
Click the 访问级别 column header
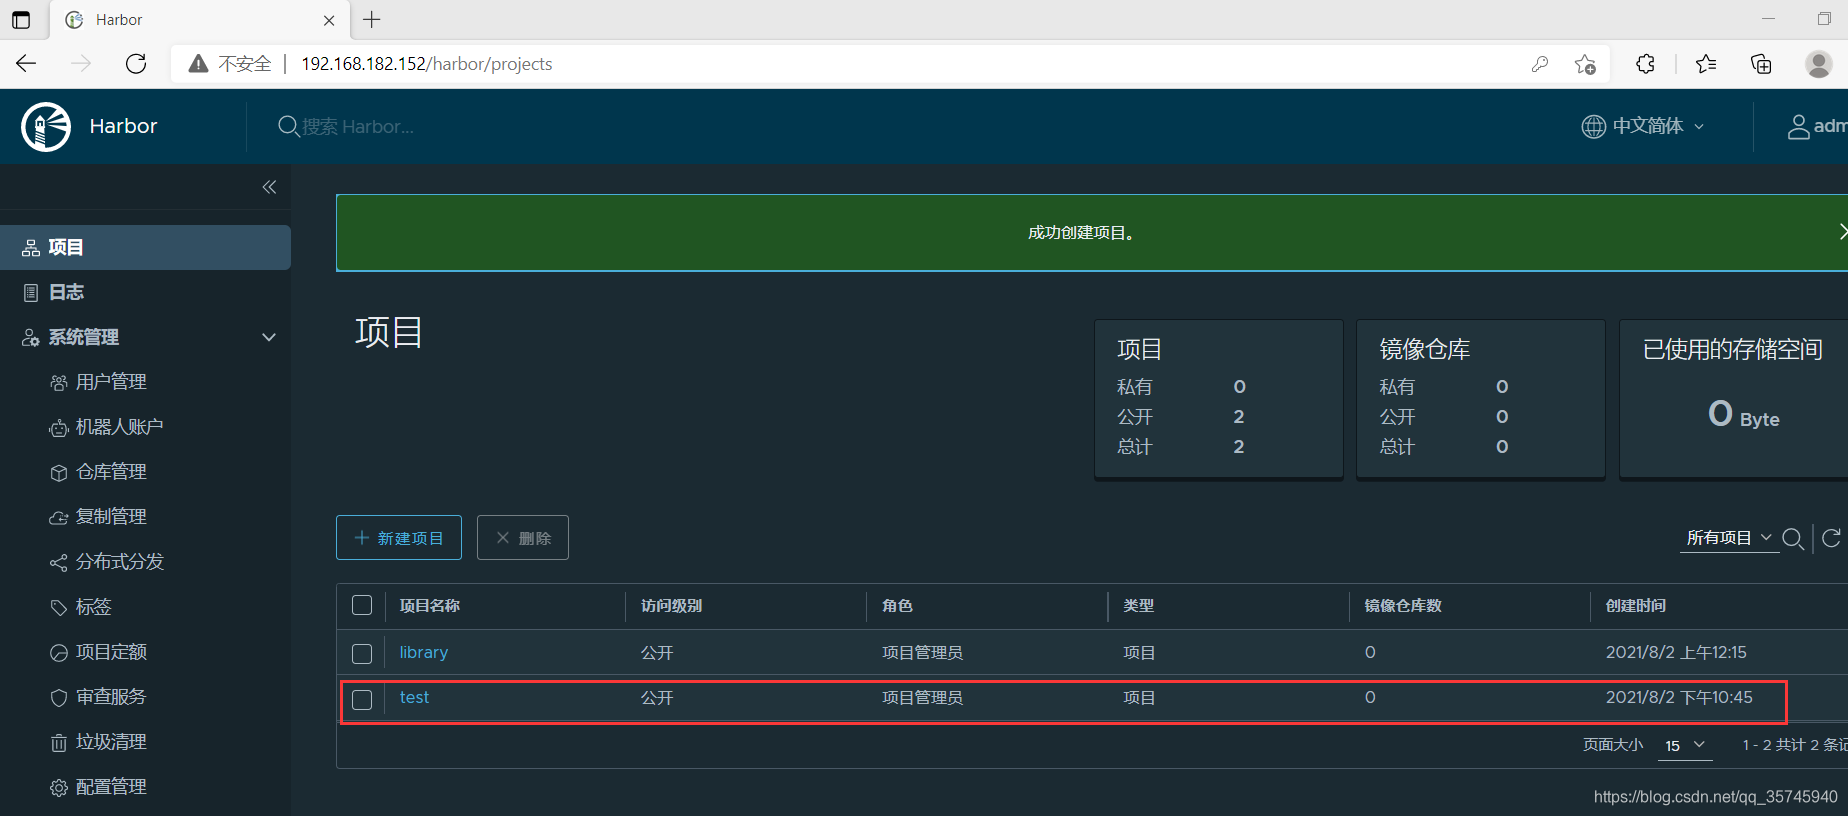click(x=671, y=606)
